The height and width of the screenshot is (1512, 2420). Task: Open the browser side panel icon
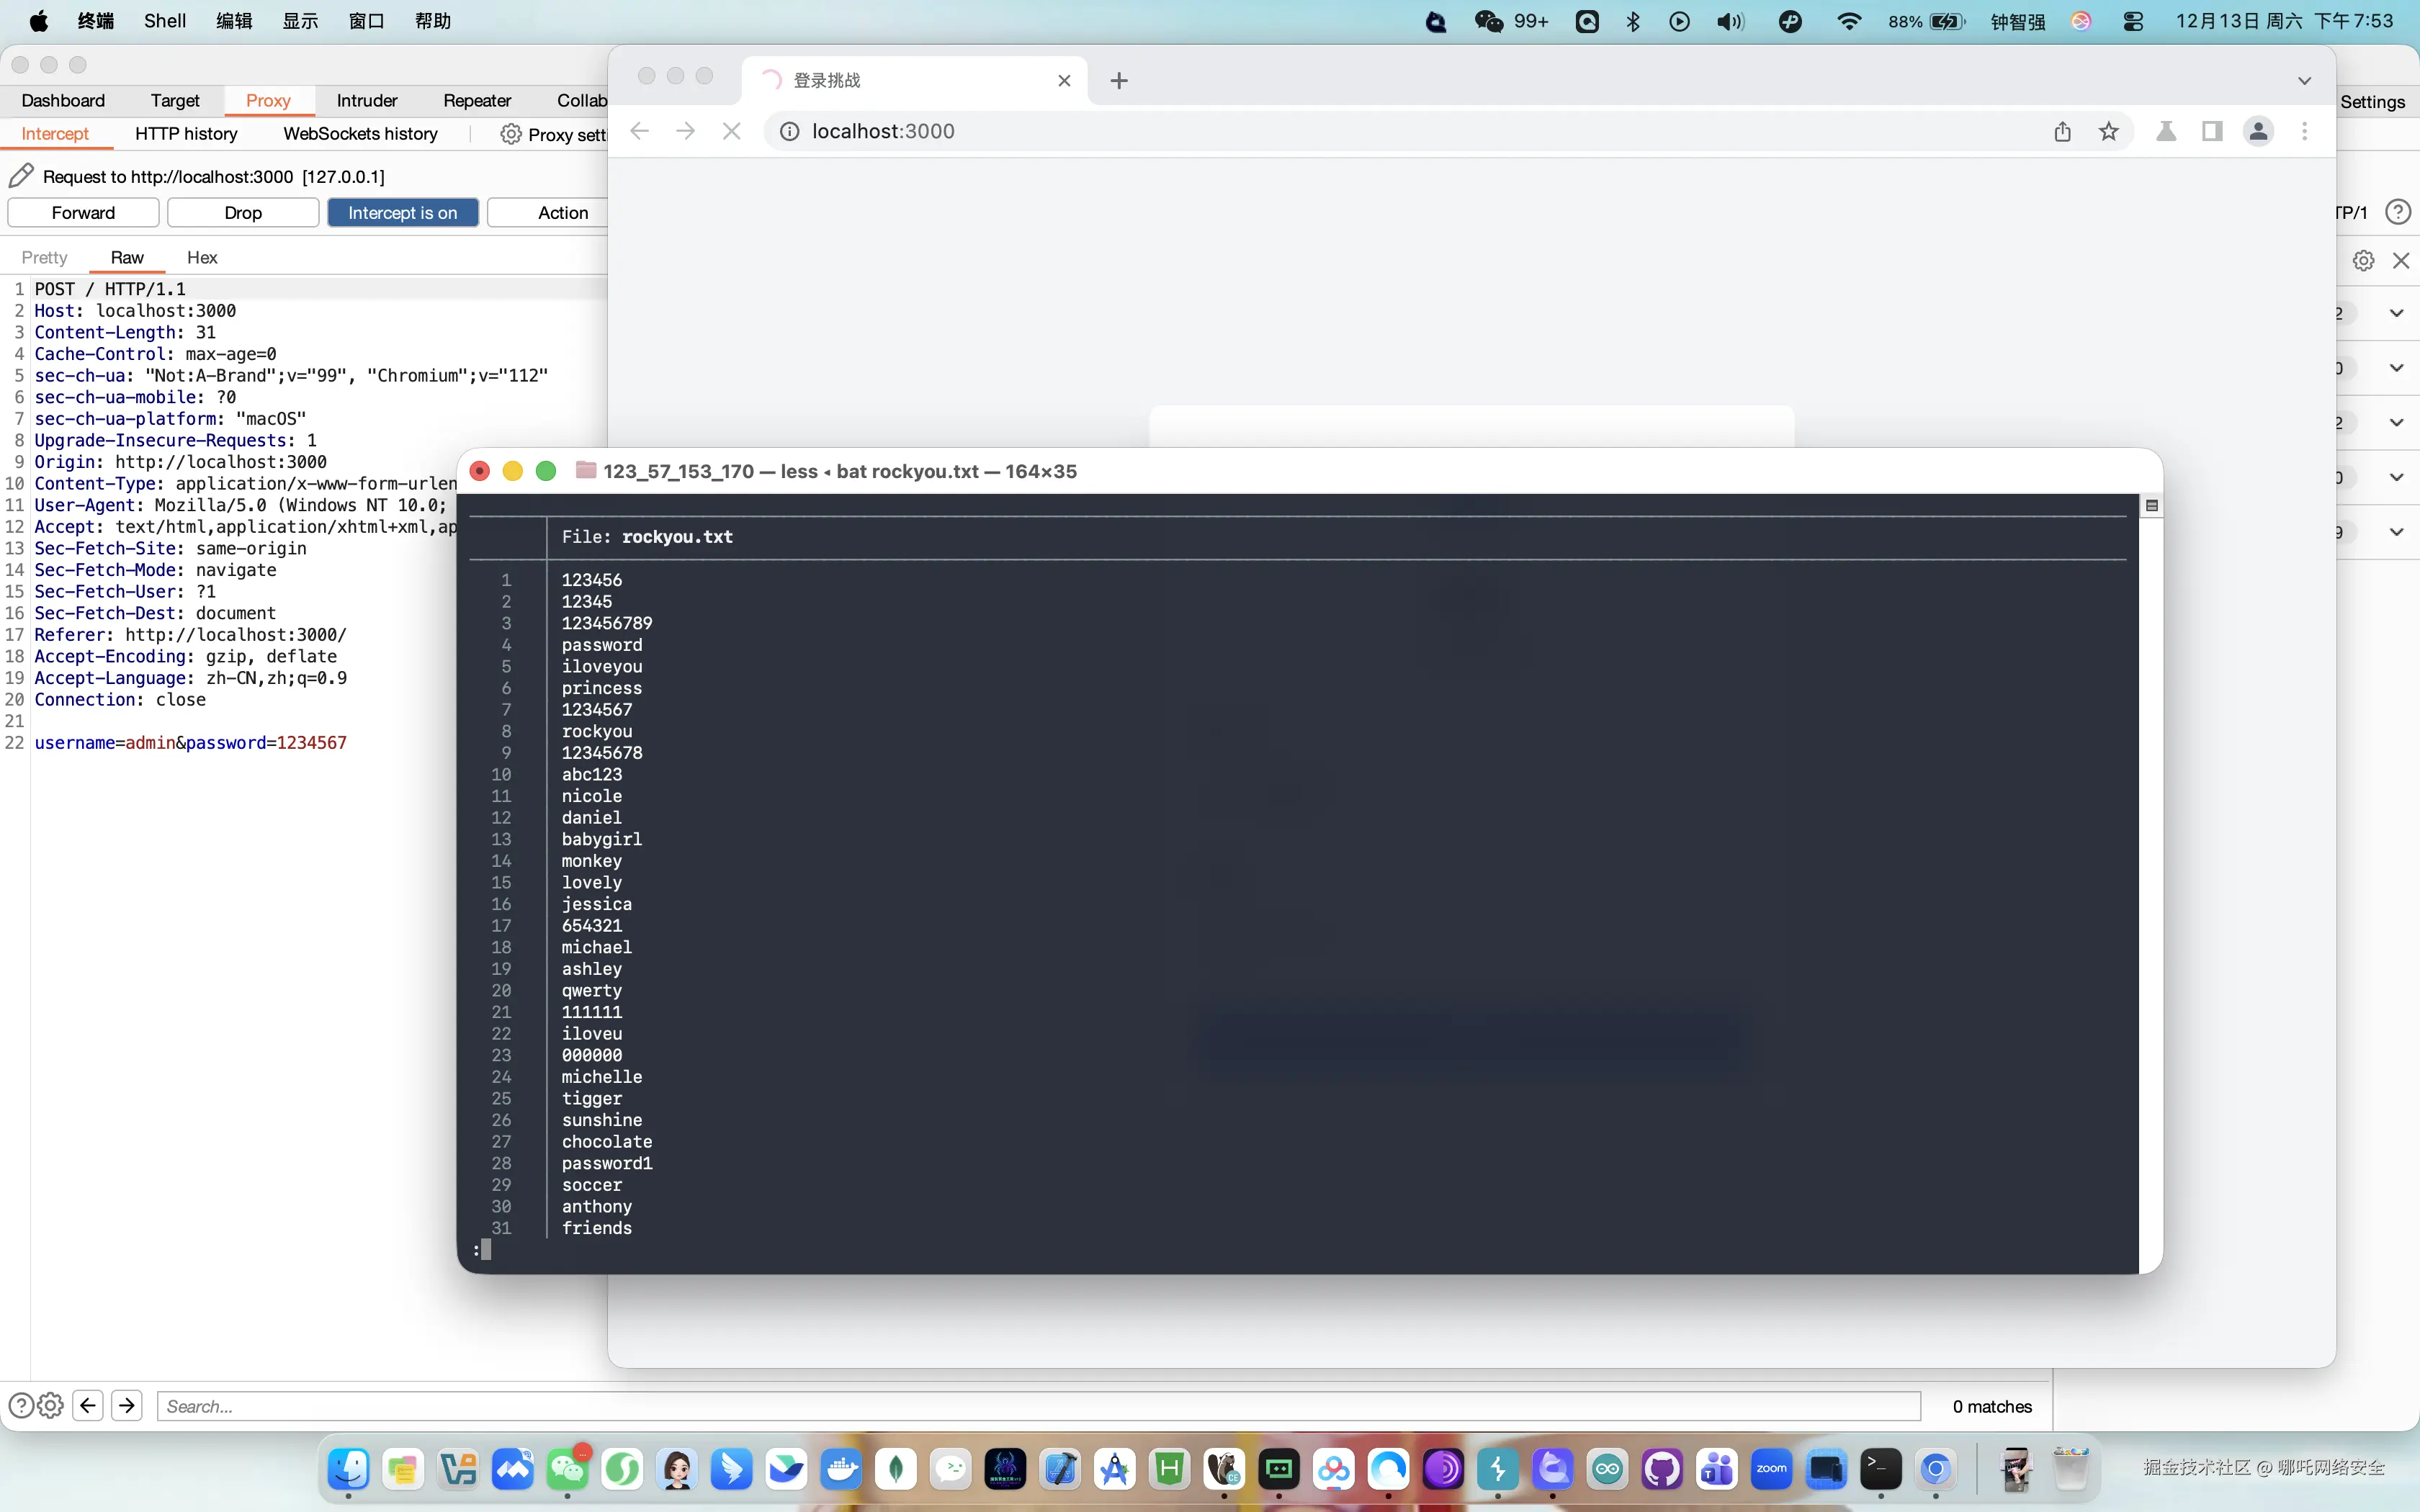(x=2212, y=131)
